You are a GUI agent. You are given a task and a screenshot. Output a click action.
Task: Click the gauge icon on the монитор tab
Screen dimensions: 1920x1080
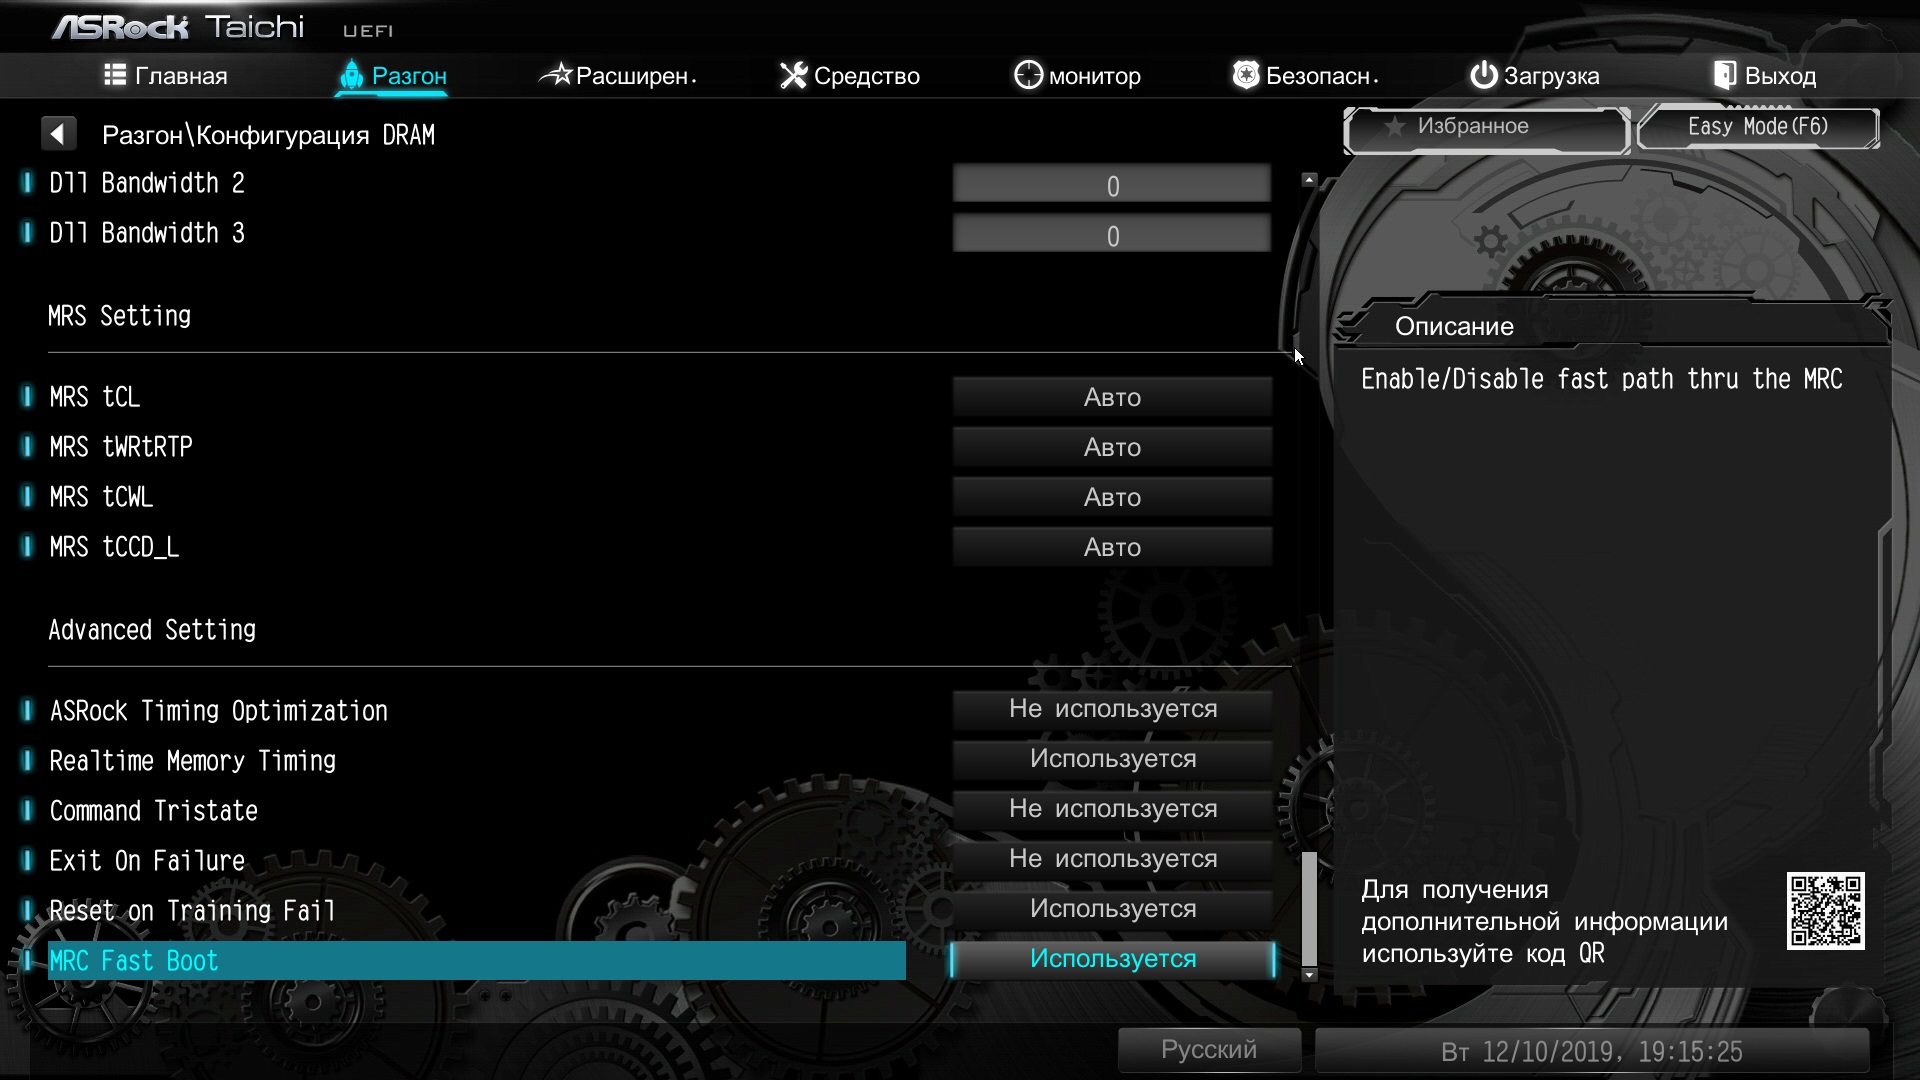click(1028, 75)
